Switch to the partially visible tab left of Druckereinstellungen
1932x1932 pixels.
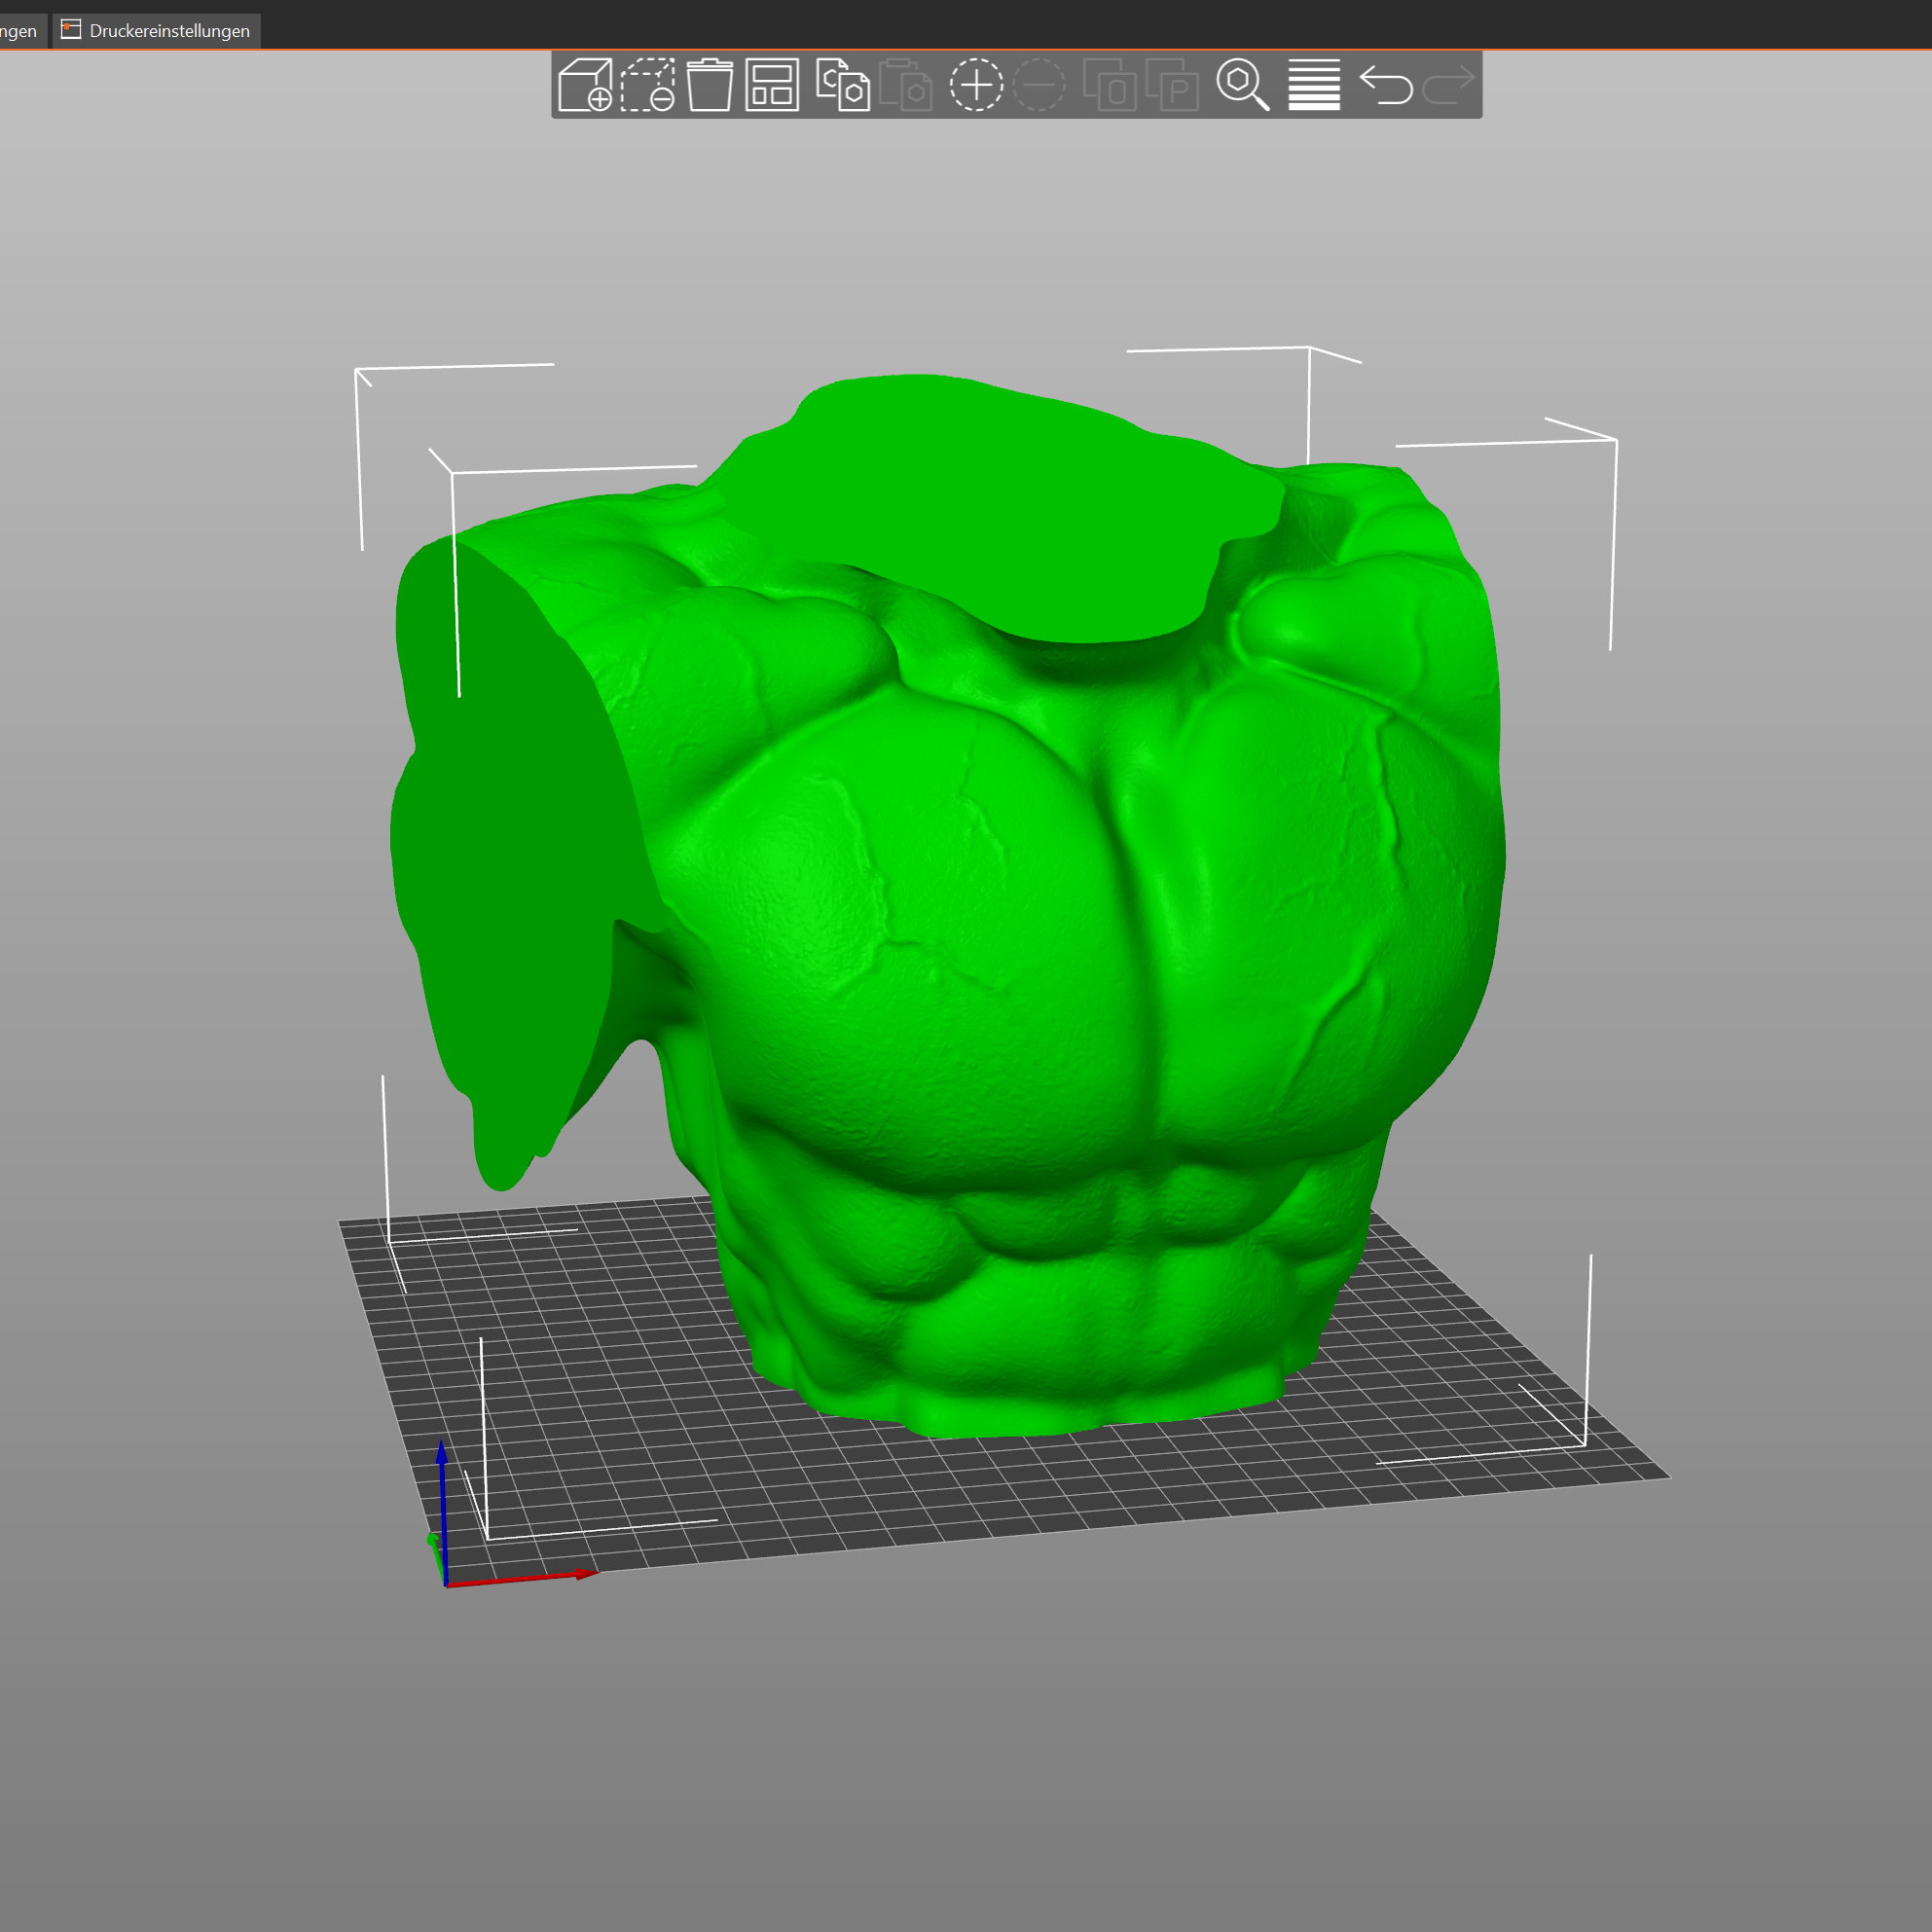(x=20, y=31)
